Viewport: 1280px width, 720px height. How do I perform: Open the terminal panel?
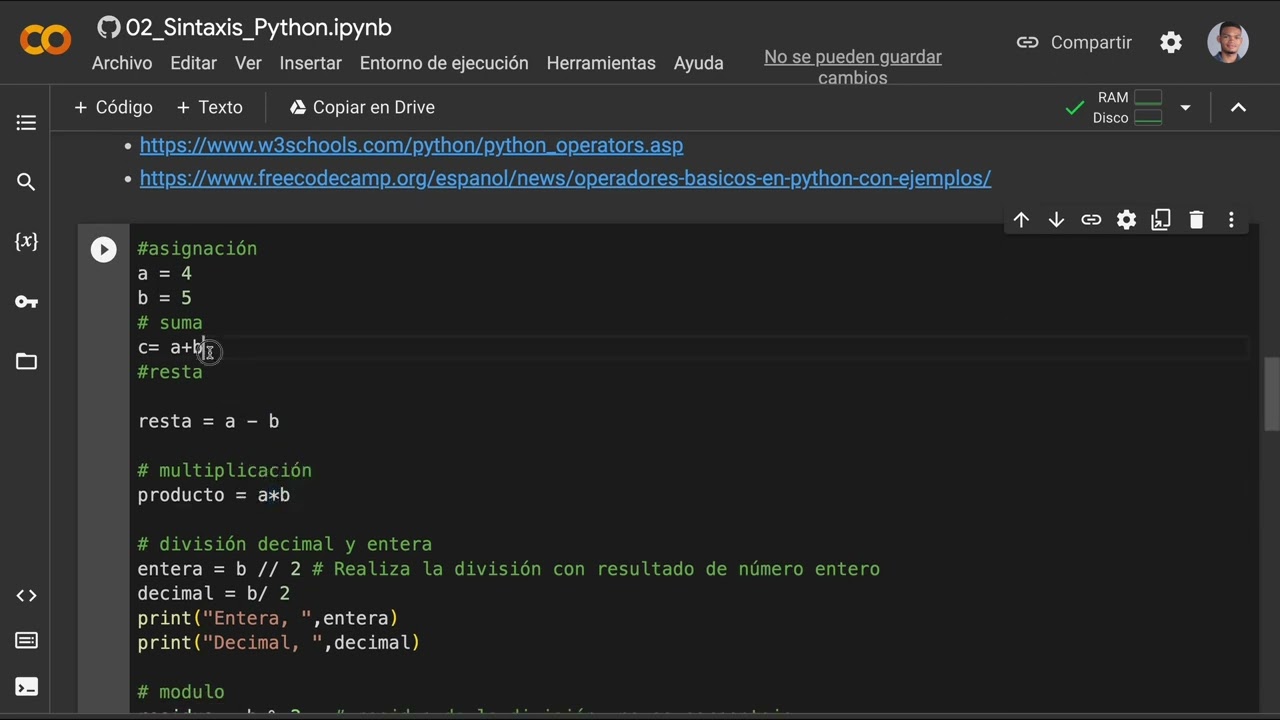(x=26, y=687)
